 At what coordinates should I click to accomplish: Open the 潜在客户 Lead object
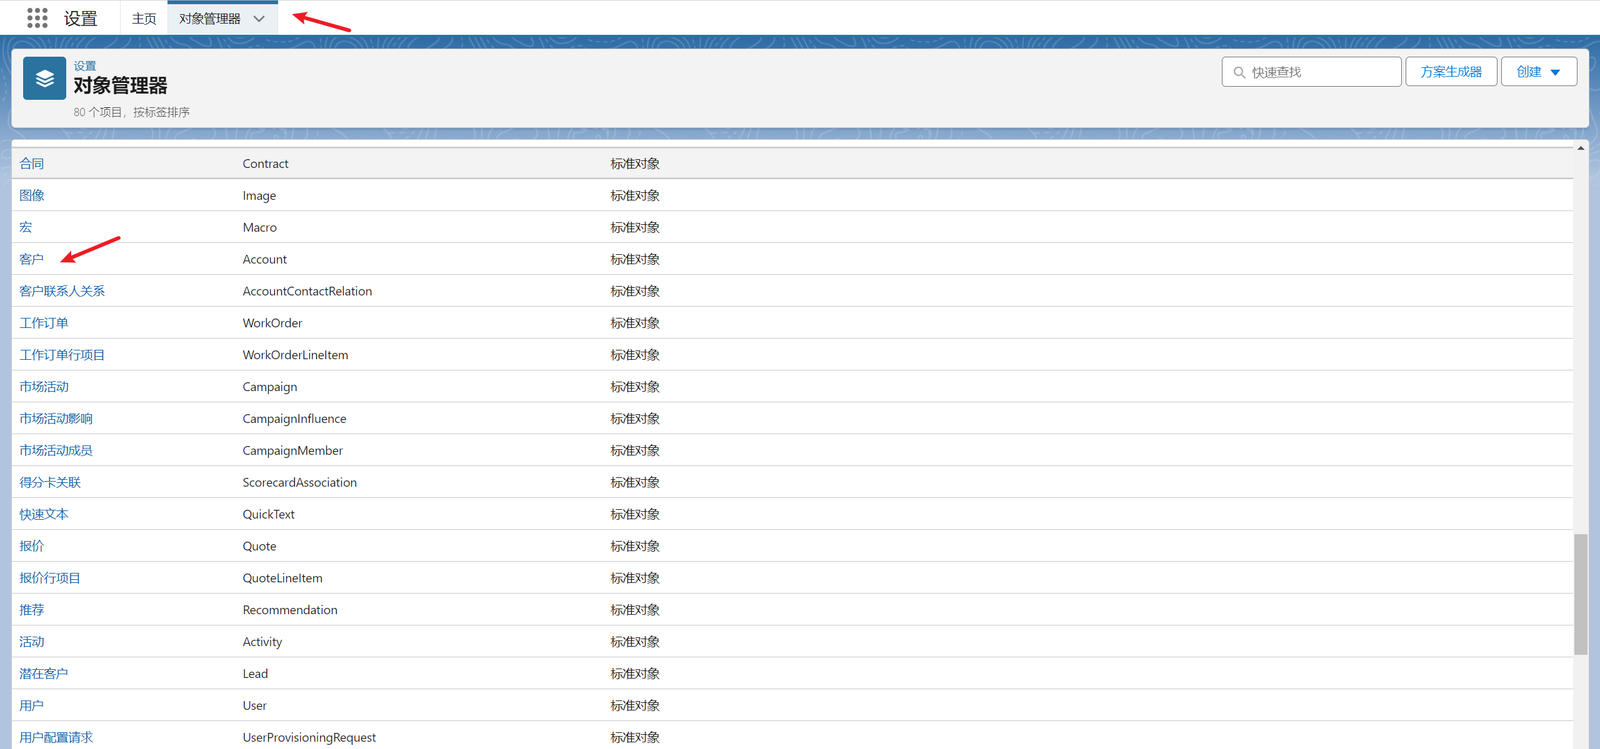pos(44,674)
